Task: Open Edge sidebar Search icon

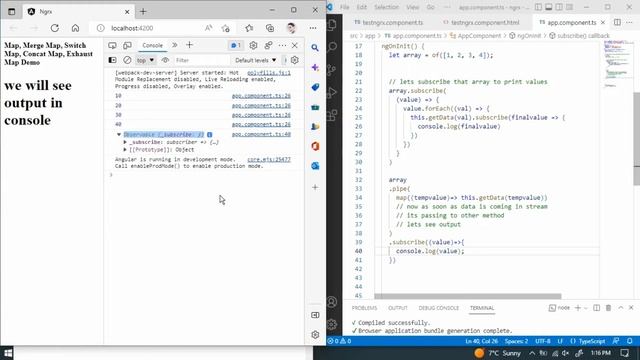Action: click(315, 48)
